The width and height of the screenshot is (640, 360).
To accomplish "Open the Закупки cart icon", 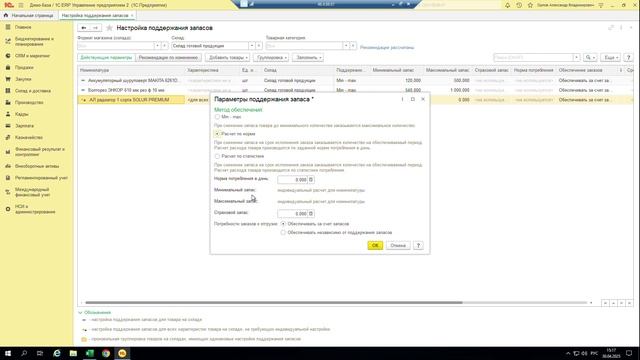I will 8,79.
